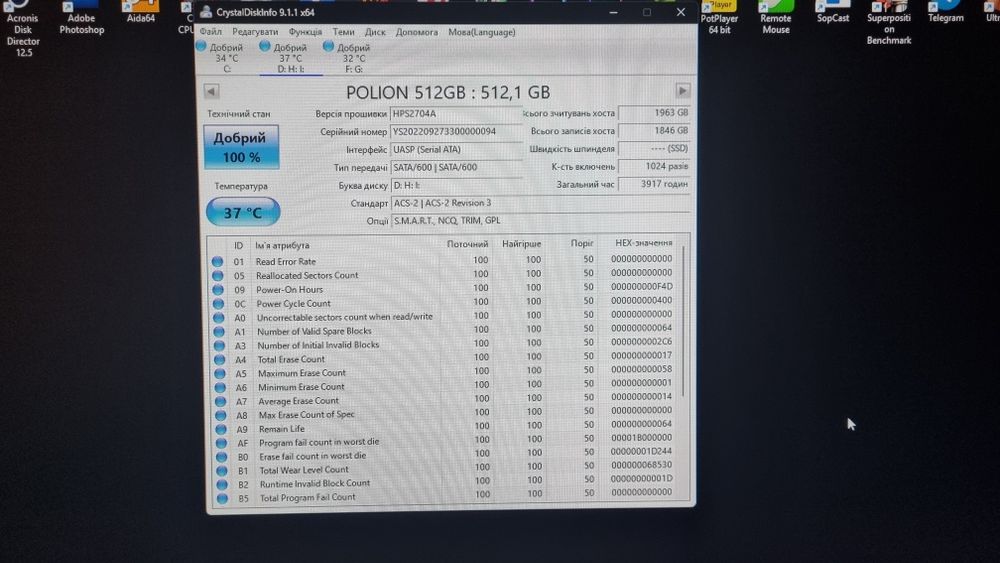Click the rotation rate value (SSD)
Viewport: 1000px width, 563px height.
(654, 149)
